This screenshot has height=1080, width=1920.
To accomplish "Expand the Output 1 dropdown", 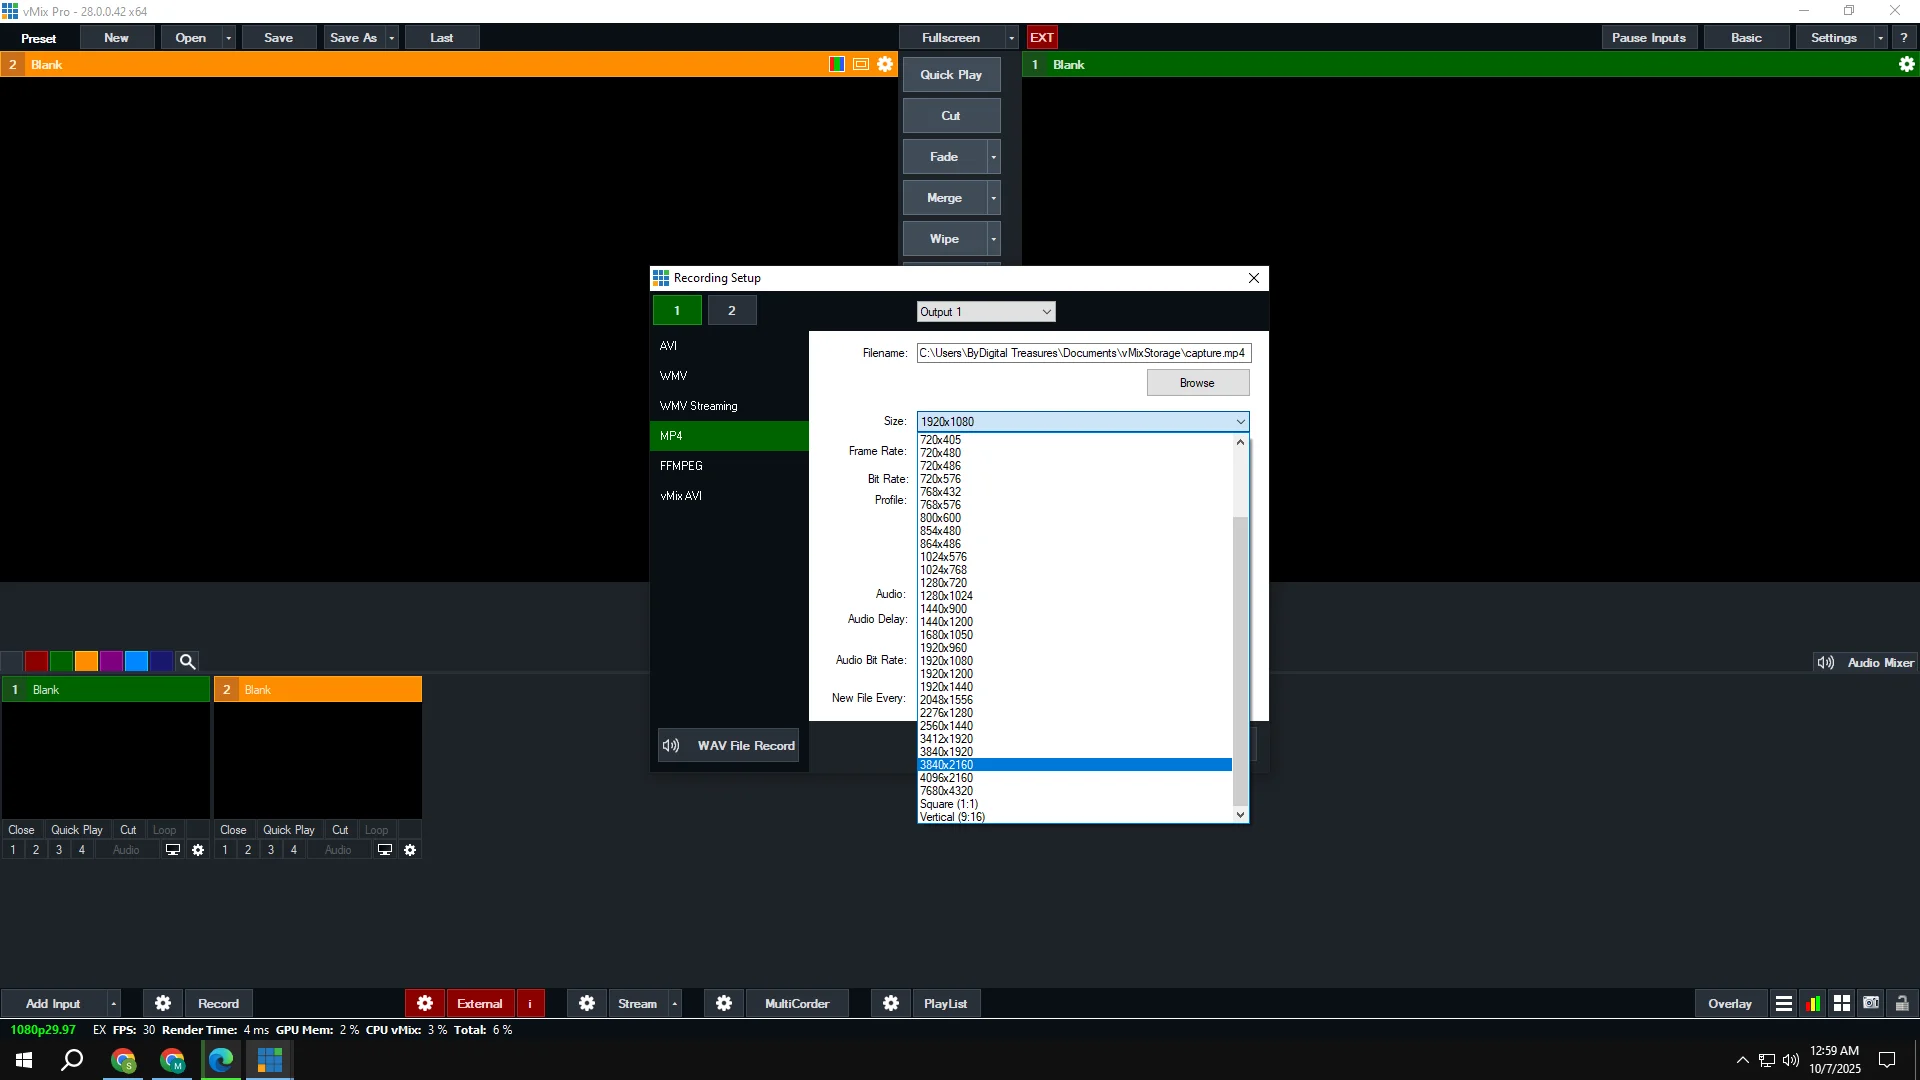I will [x=1046, y=312].
